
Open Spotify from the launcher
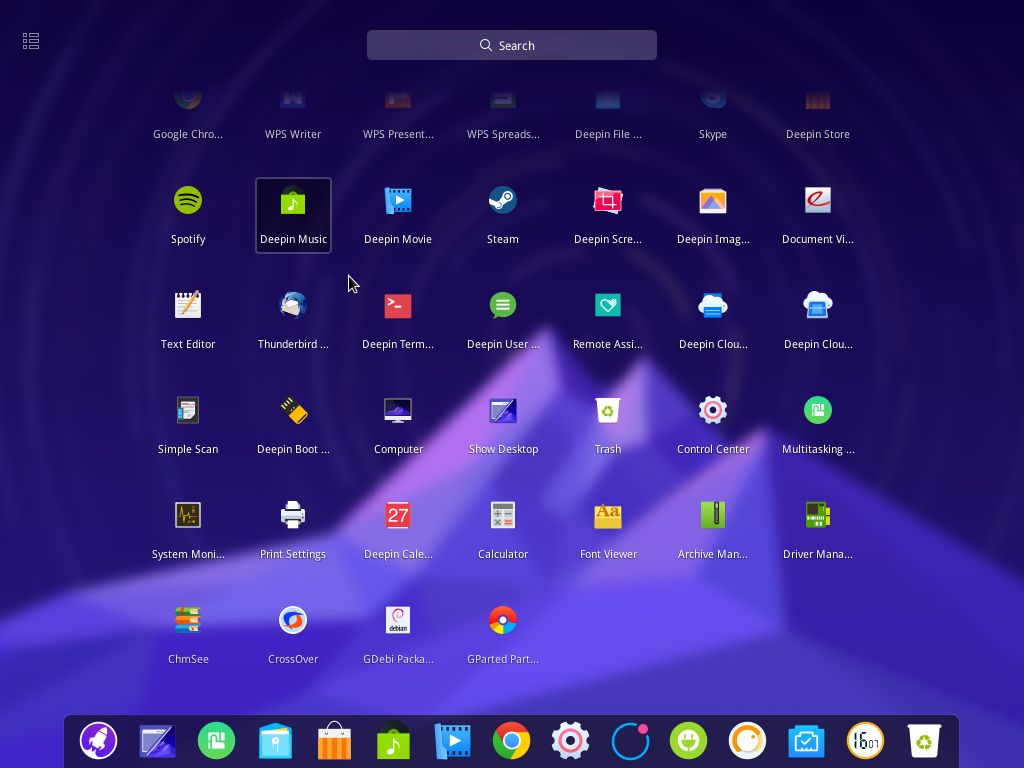[188, 200]
